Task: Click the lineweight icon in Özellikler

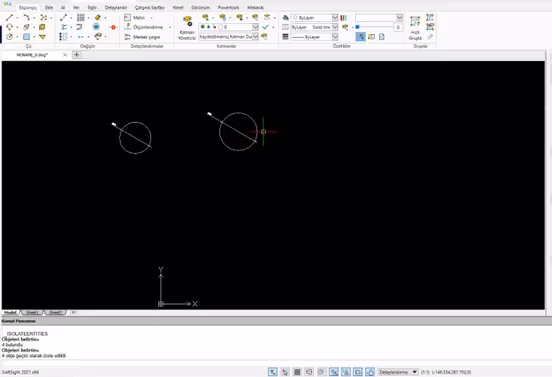Action: 286,37
